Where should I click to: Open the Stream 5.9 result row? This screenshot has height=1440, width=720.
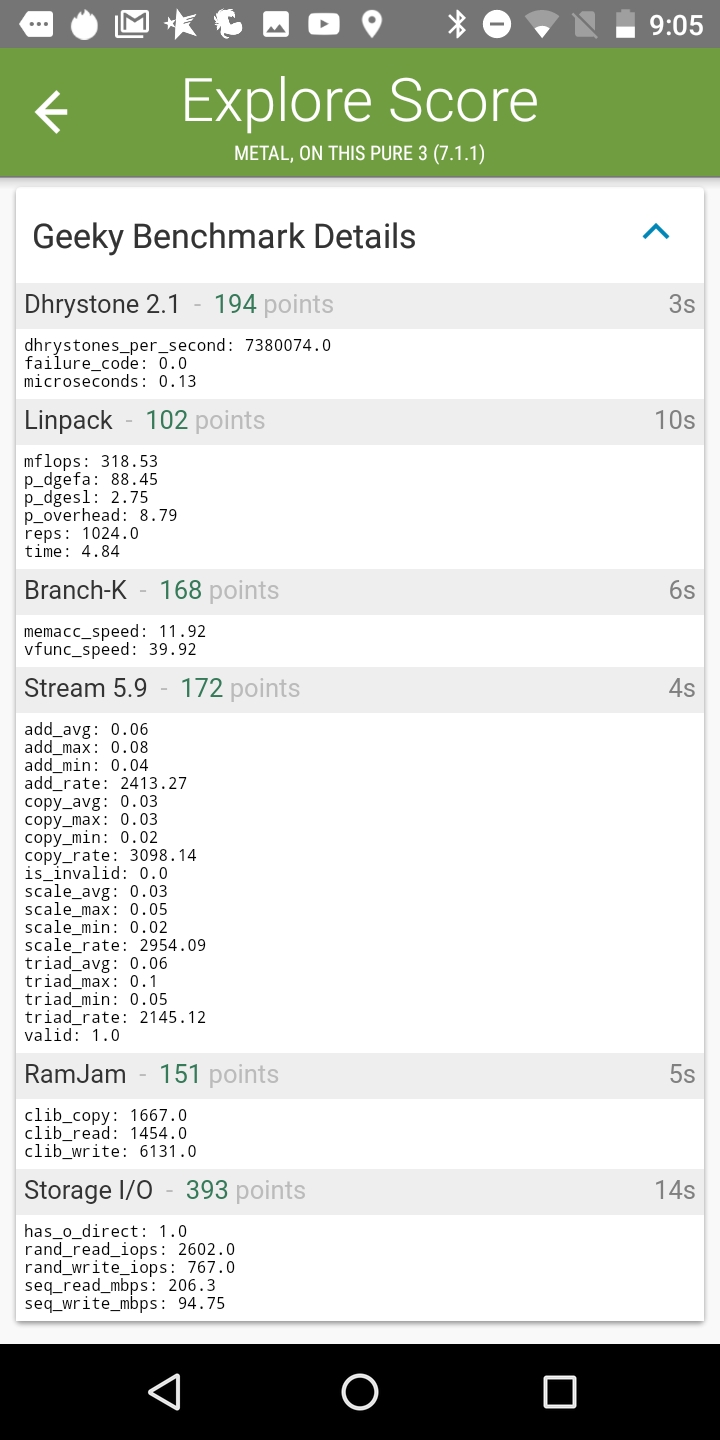pos(360,689)
